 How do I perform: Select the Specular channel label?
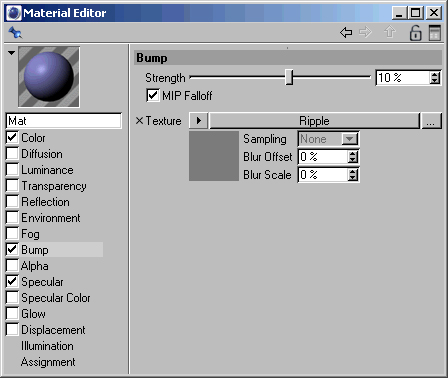[42, 282]
